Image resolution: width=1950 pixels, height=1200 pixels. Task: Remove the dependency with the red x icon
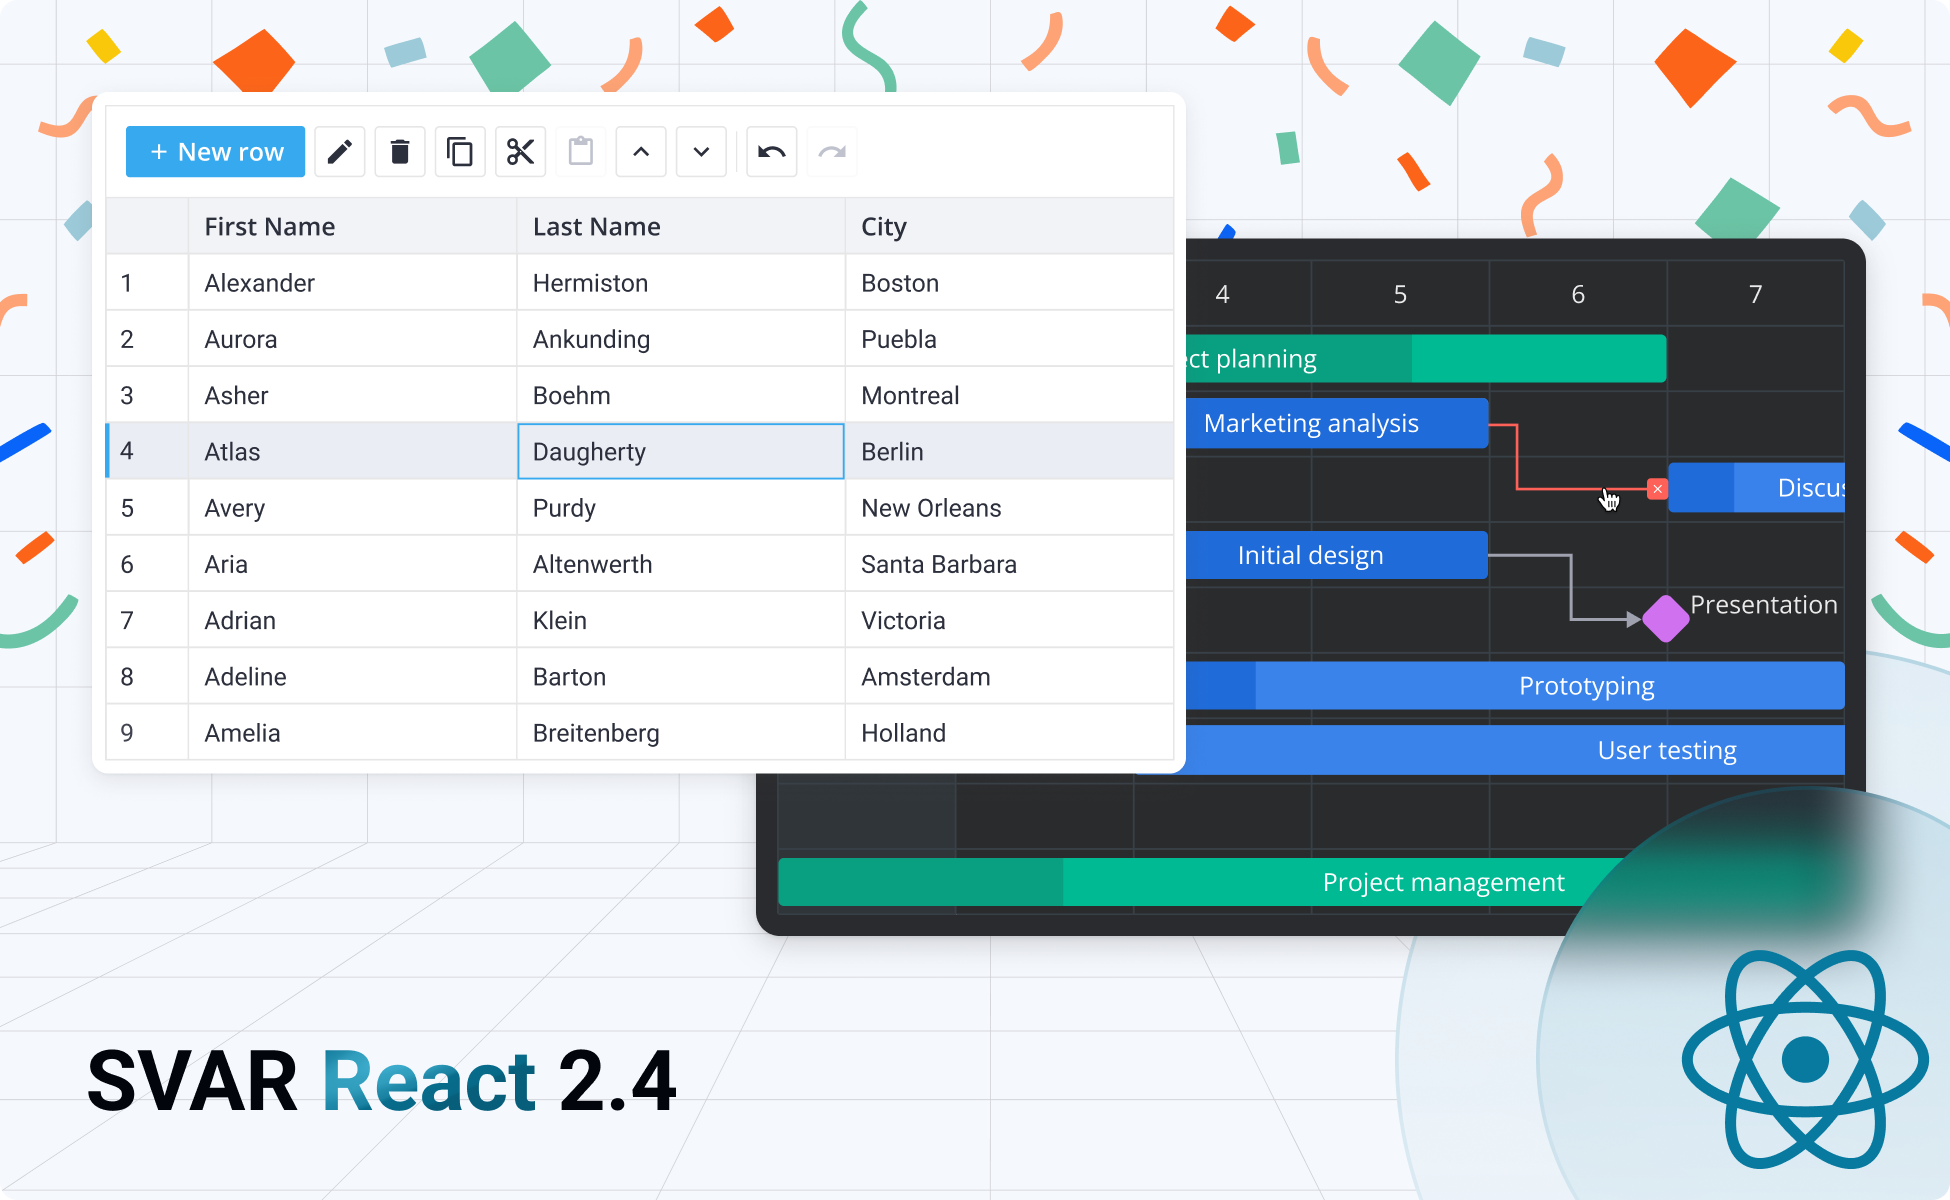[1658, 488]
